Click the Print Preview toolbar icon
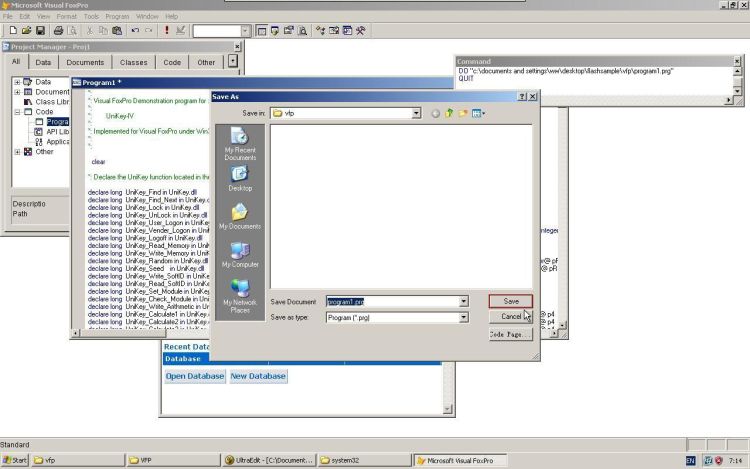The image size is (750, 469). pos(72,31)
